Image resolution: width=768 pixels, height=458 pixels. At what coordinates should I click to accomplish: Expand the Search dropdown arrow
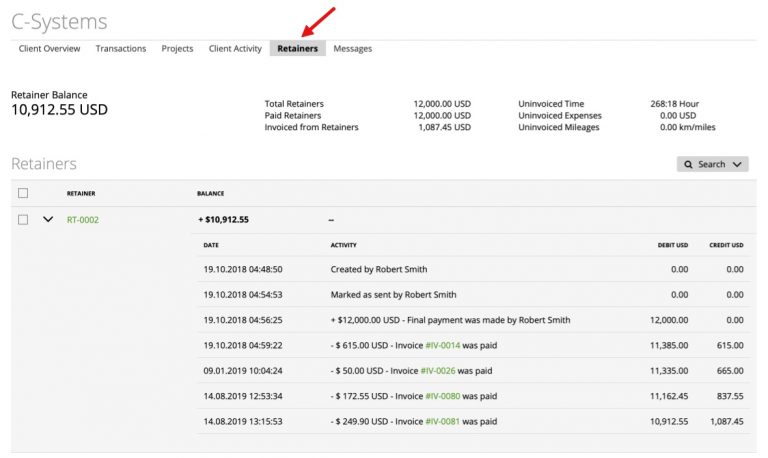[x=737, y=164]
